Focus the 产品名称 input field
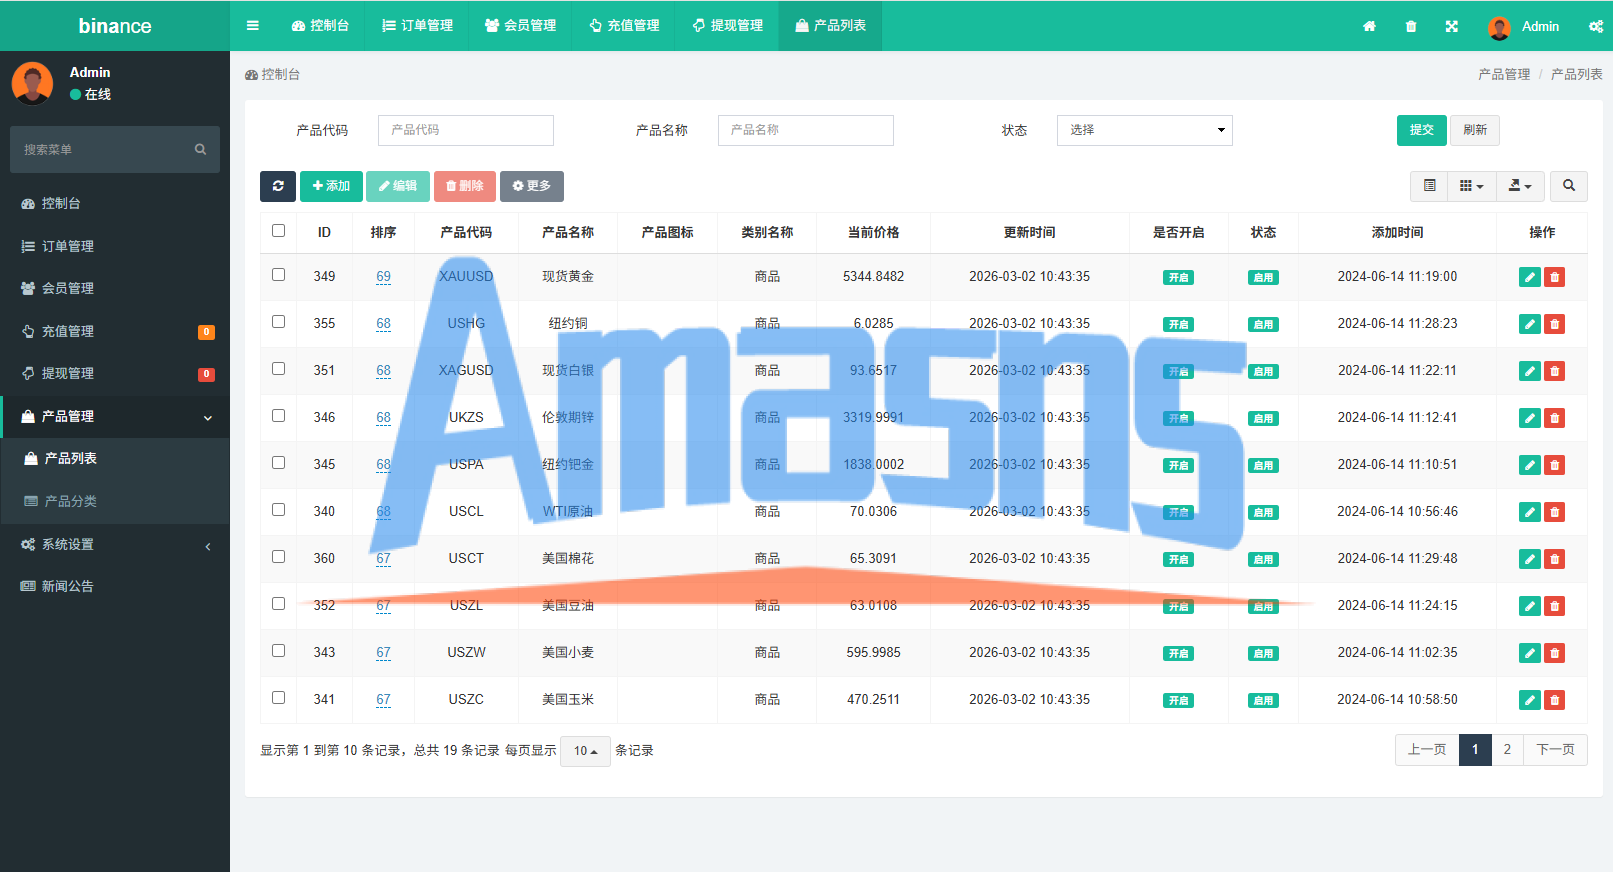This screenshot has height=872, width=1613. (x=806, y=130)
